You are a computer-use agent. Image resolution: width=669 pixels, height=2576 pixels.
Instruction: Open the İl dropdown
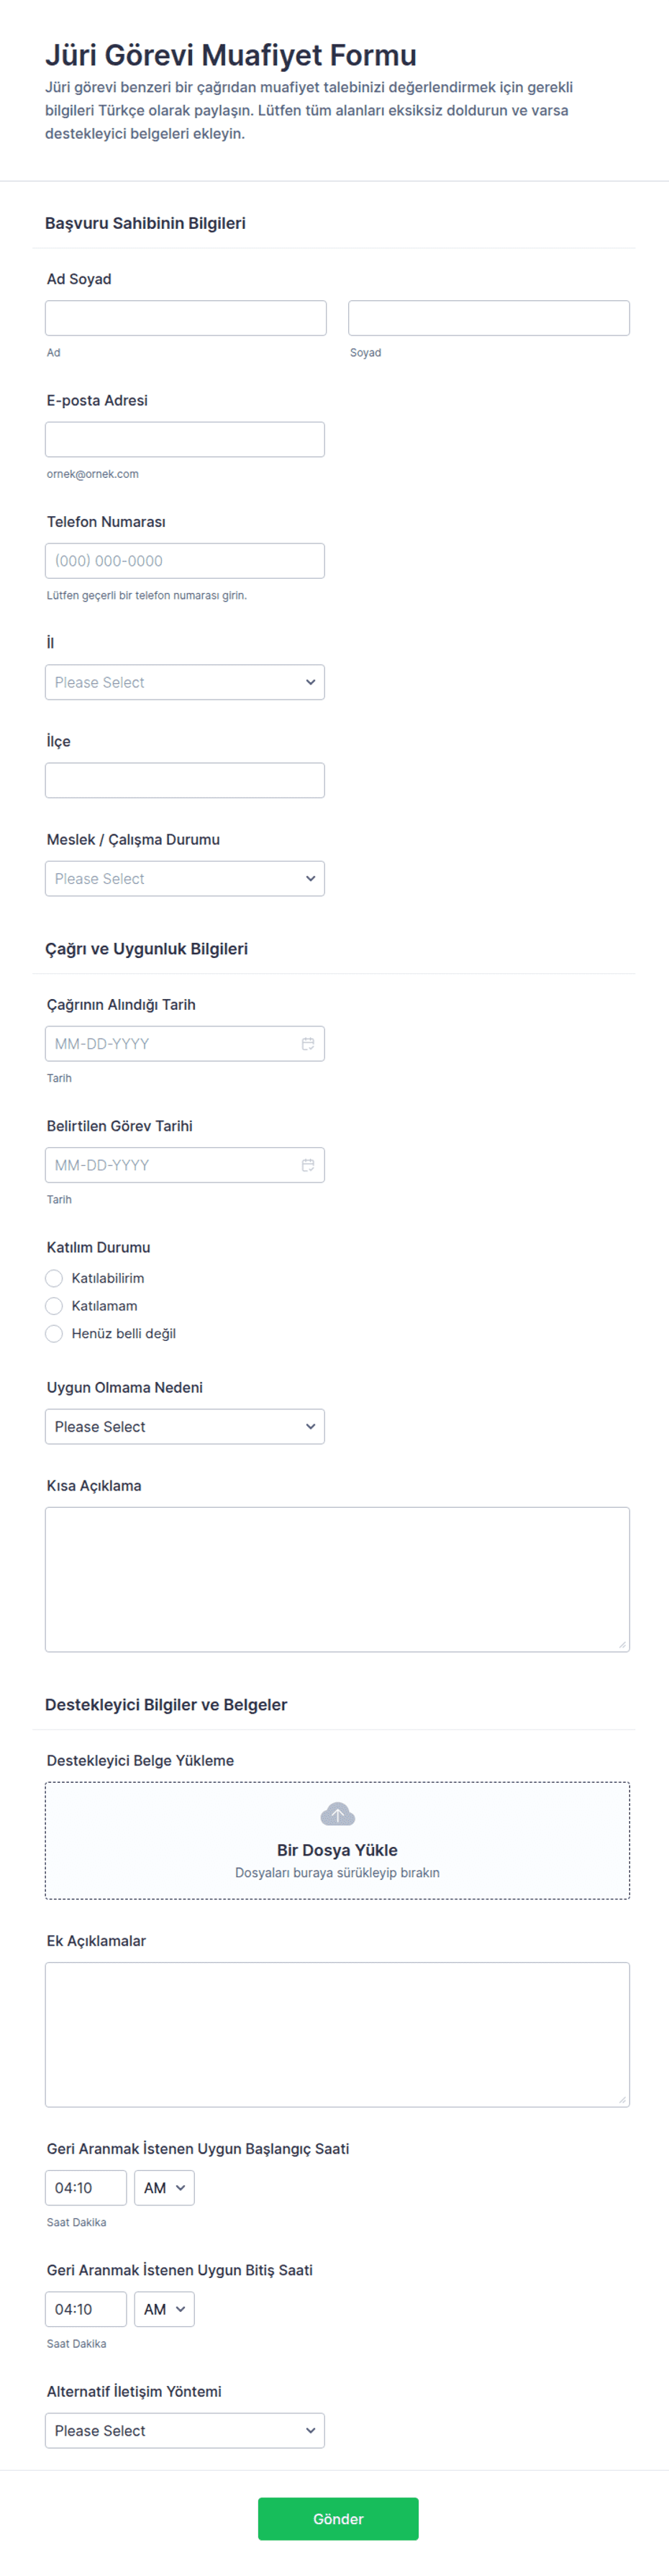click(x=185, y=682)
